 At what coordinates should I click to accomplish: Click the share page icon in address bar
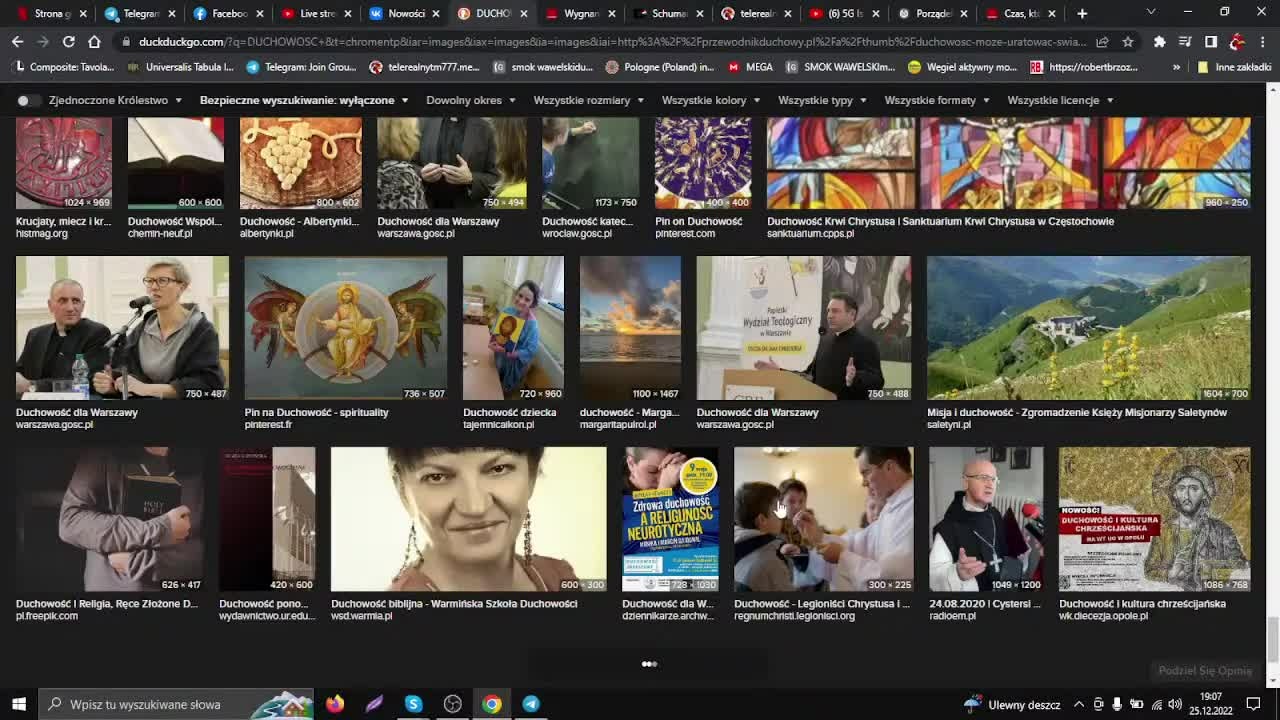pos(1102,42)
